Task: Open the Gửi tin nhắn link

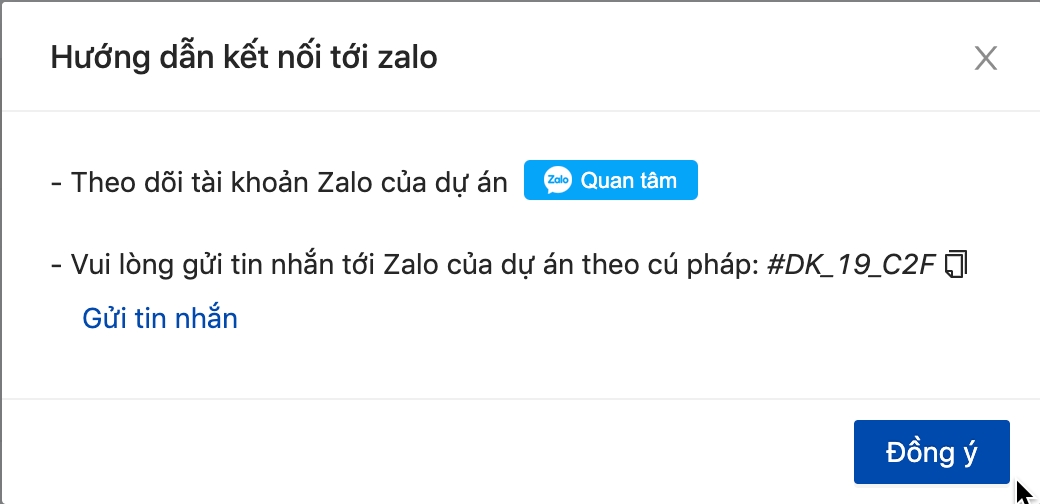Action: tap(160, 319)
